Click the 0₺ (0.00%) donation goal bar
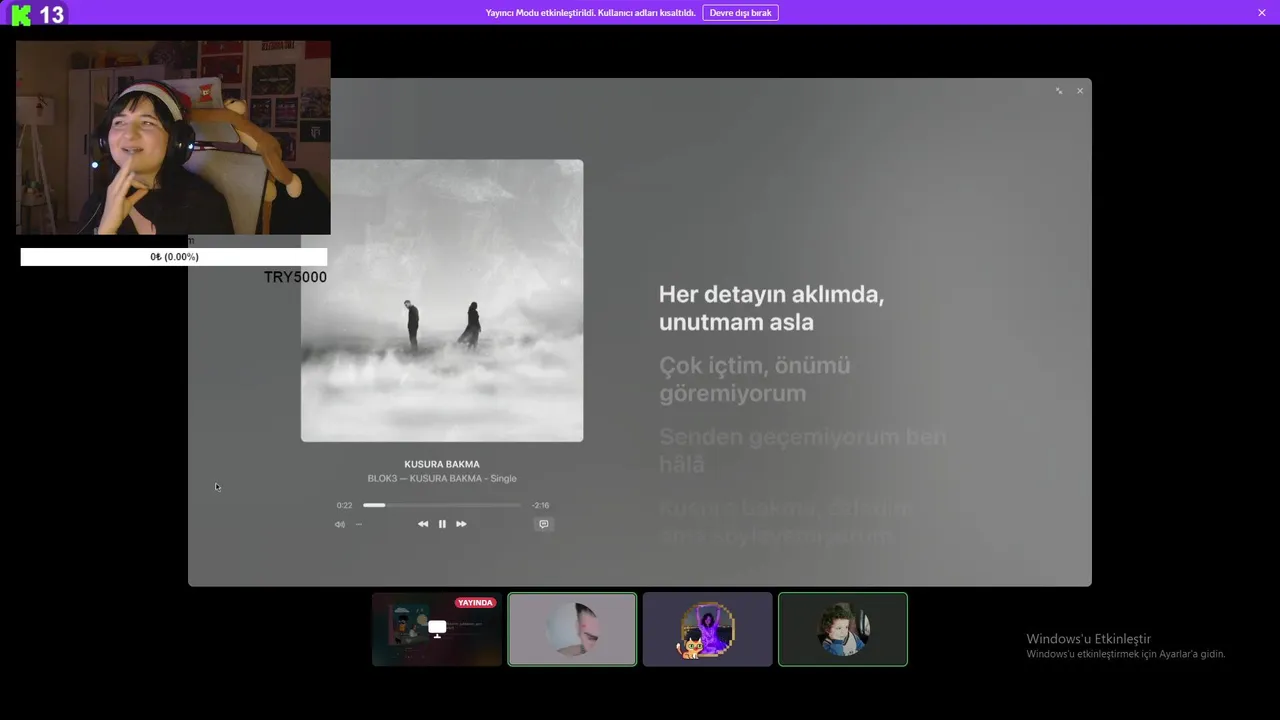Image resolution: width=1280 pixels, height=720 pixels. coord(174,257)
